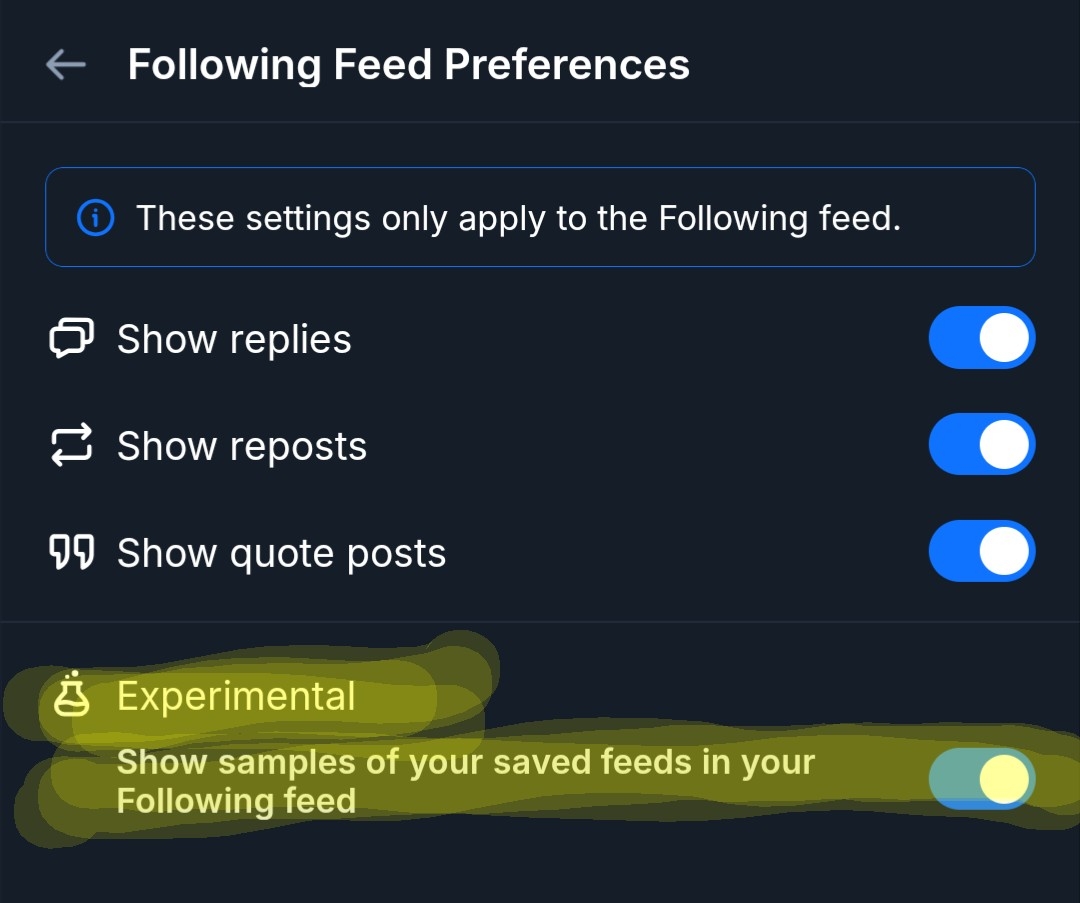Tap the "Show quote posts" label
Viewport: 1080px width, 903px height.
click(281, 553)
